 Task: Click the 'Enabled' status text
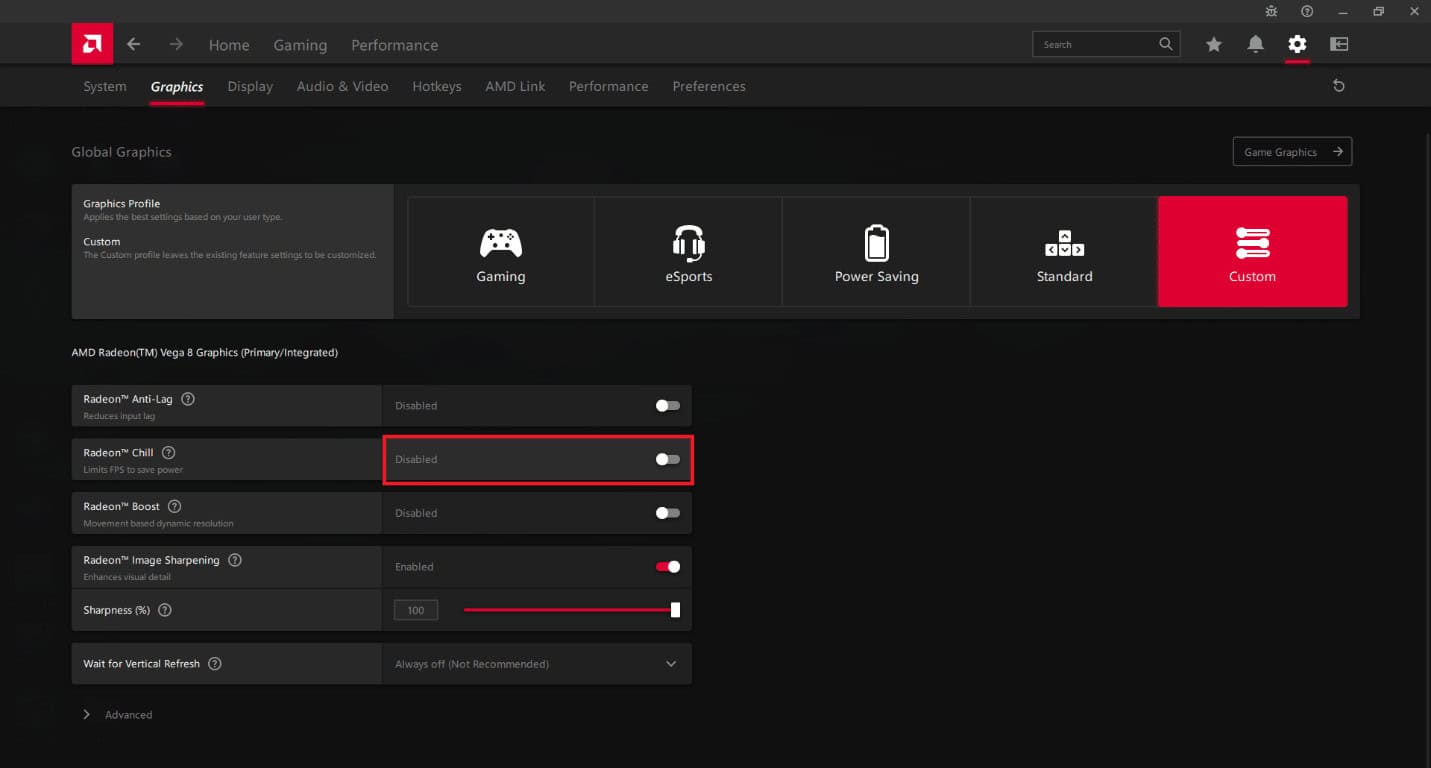click(414, 567)
